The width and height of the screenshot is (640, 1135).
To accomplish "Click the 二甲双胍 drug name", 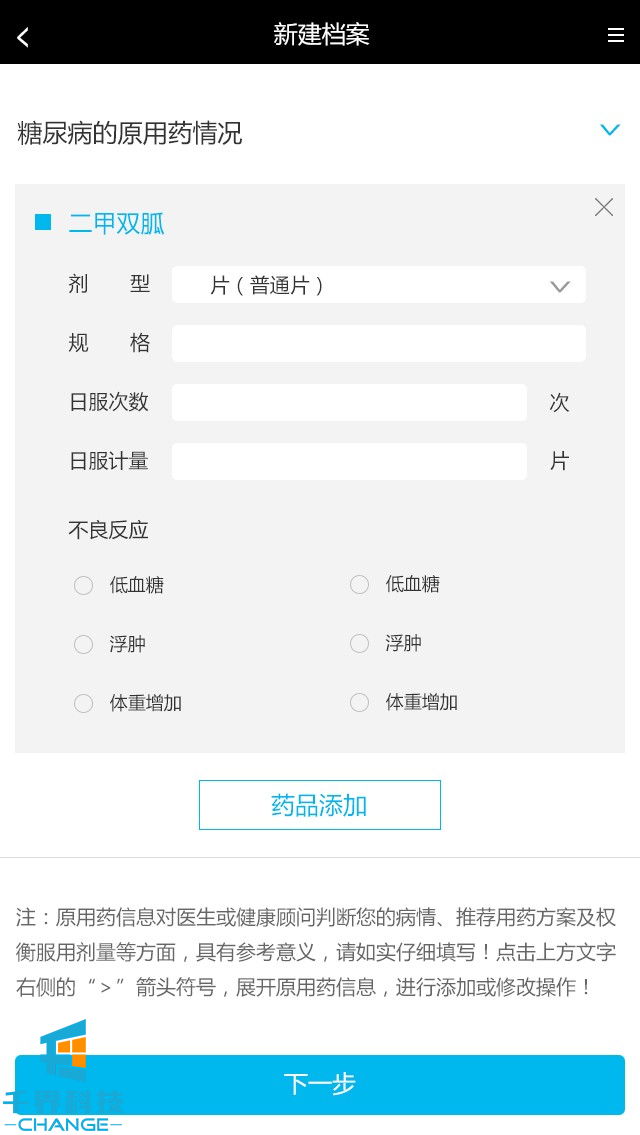I will pyautogui.click(x=116, y=223).
